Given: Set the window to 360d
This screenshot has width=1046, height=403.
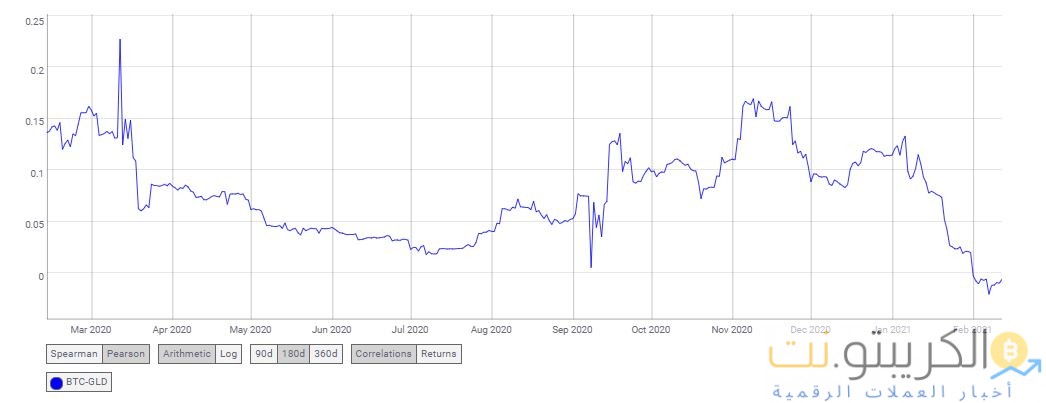Looking at the screenshot, I should click(325, 353).
